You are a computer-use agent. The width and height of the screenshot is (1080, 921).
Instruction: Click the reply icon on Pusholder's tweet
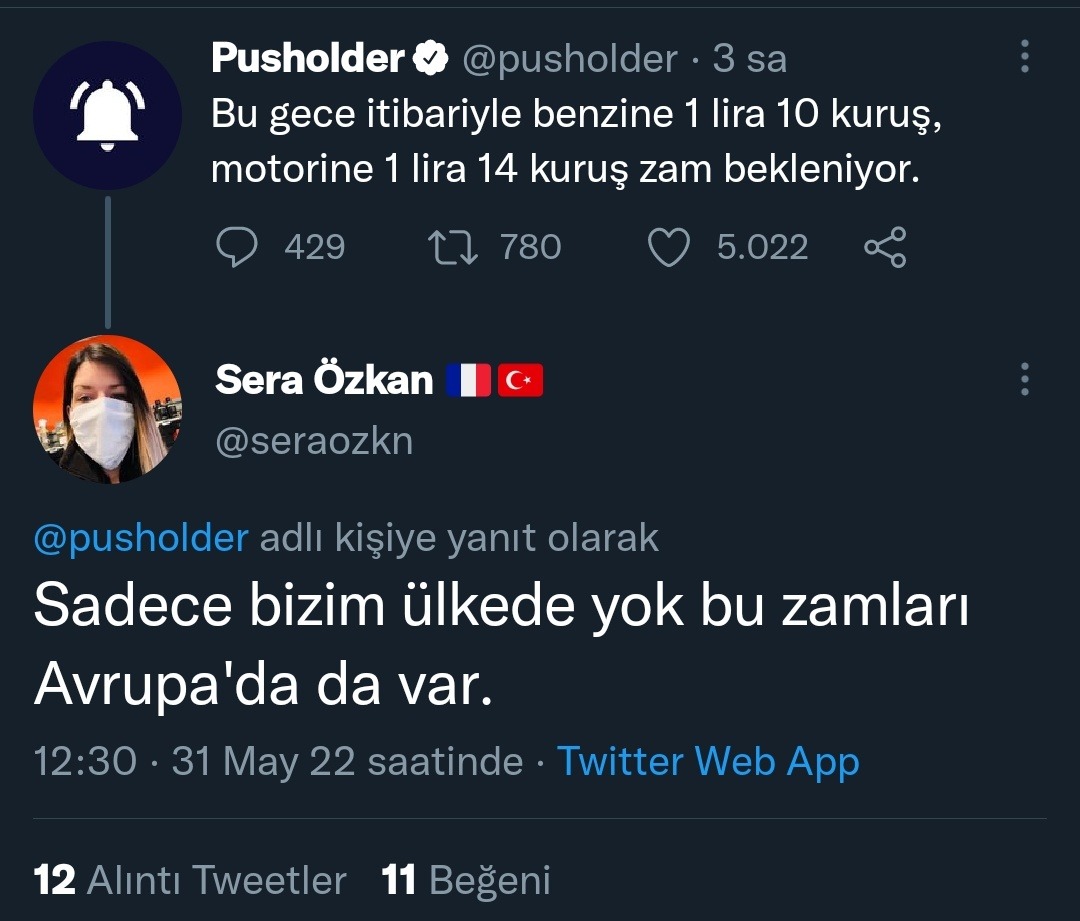(237, 247)
